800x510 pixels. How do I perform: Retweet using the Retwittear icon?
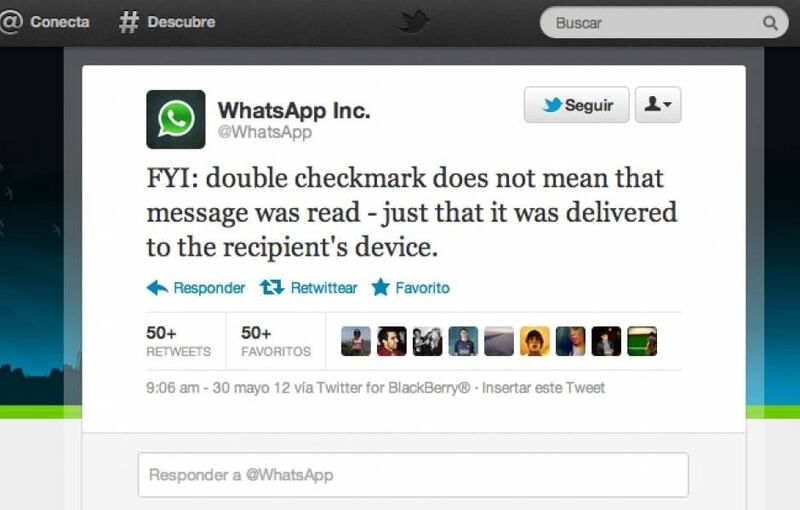(272, 288)
